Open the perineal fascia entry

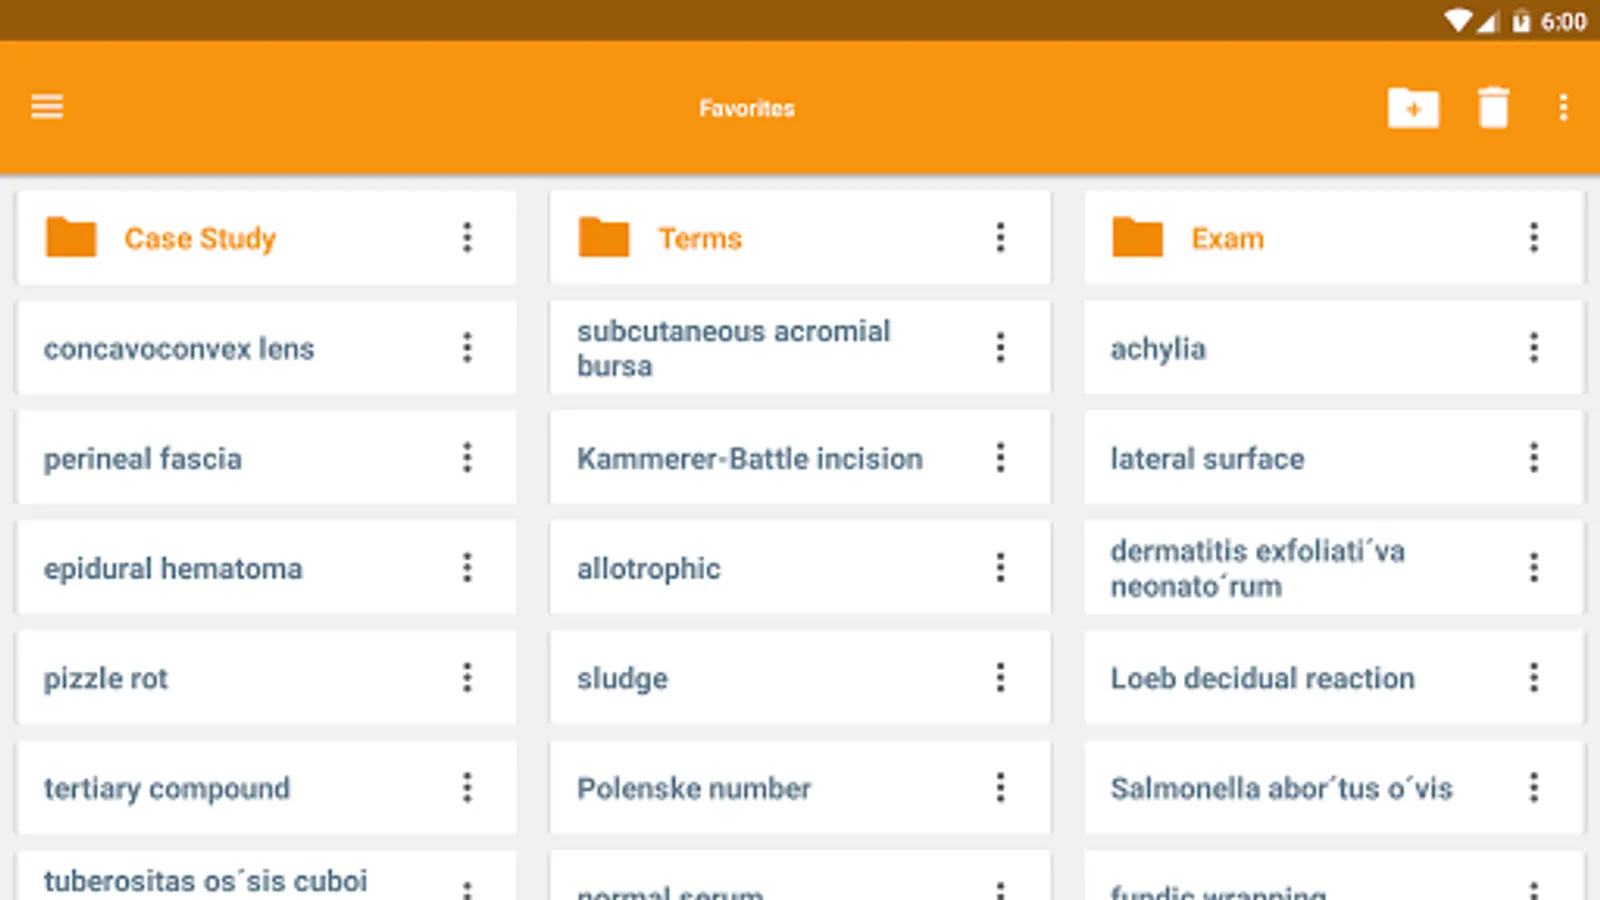click(143, 459)
